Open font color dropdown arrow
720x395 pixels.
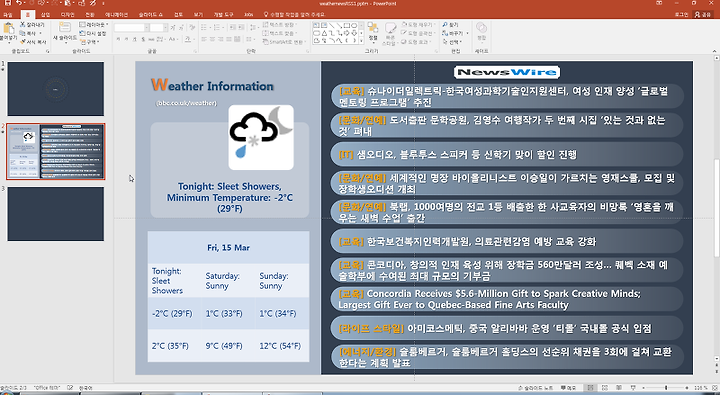[194, 40]
